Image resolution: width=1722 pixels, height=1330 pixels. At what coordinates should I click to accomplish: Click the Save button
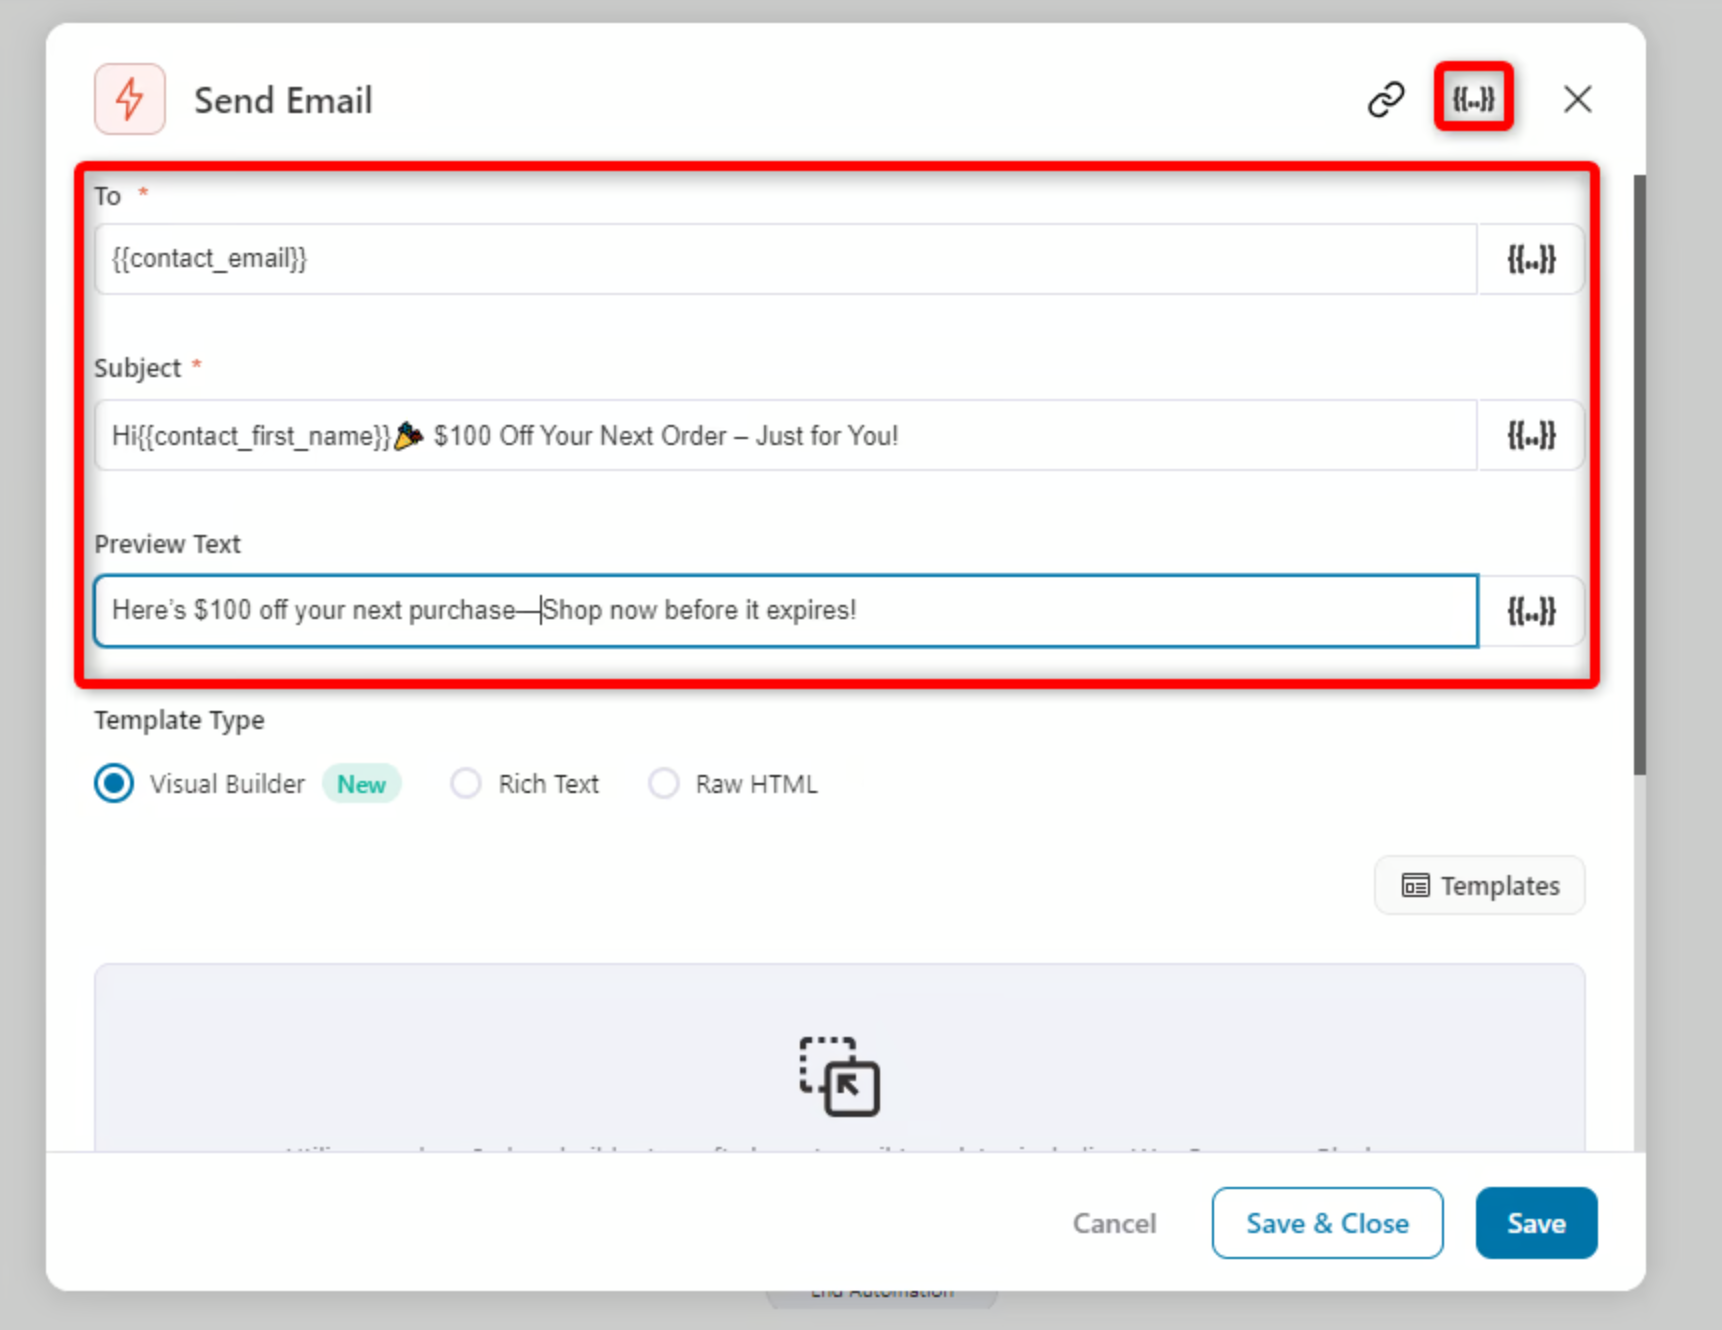[1536, 1222]
